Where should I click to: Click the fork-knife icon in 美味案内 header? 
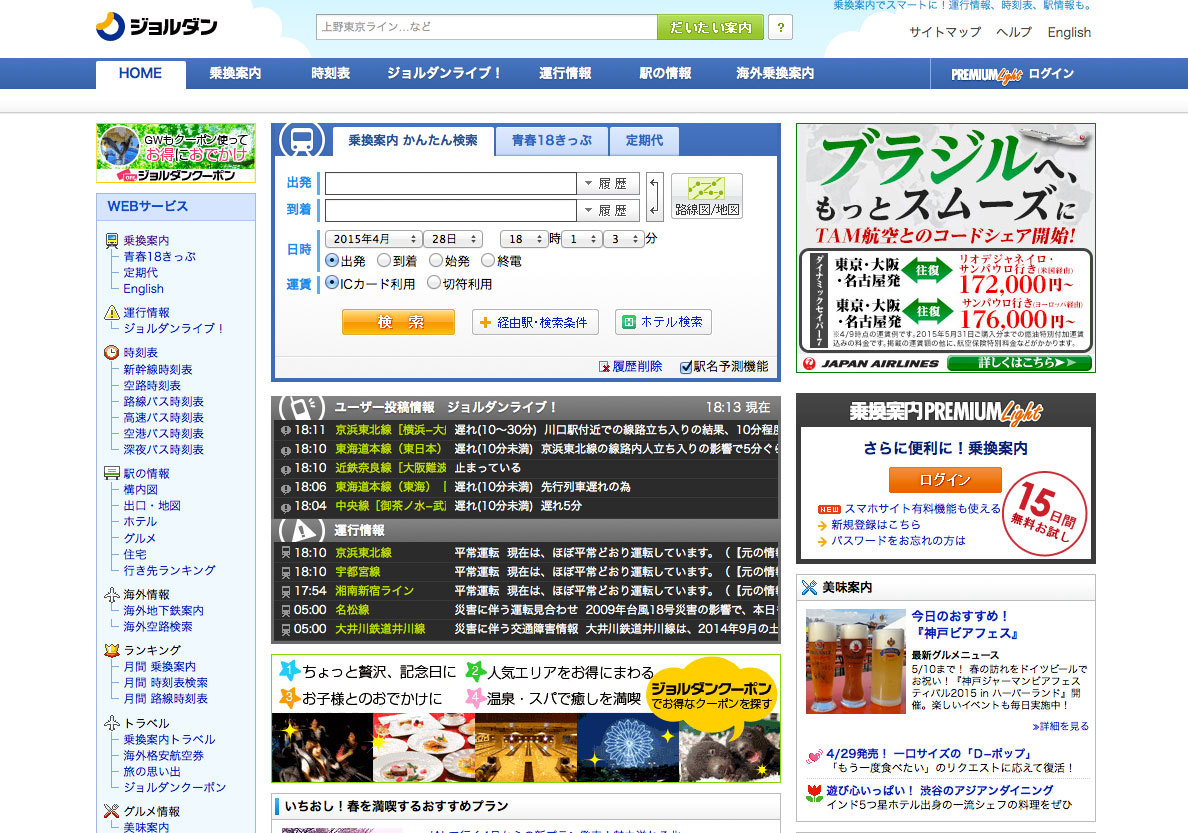tap(809, 587)
